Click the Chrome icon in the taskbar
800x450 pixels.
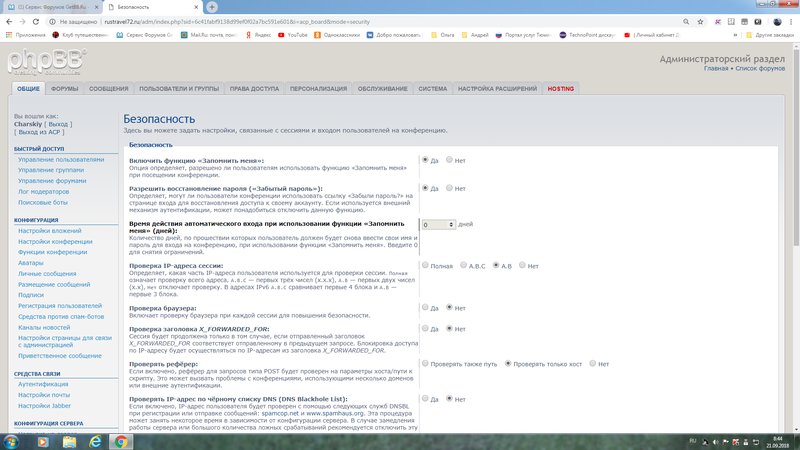122,440
